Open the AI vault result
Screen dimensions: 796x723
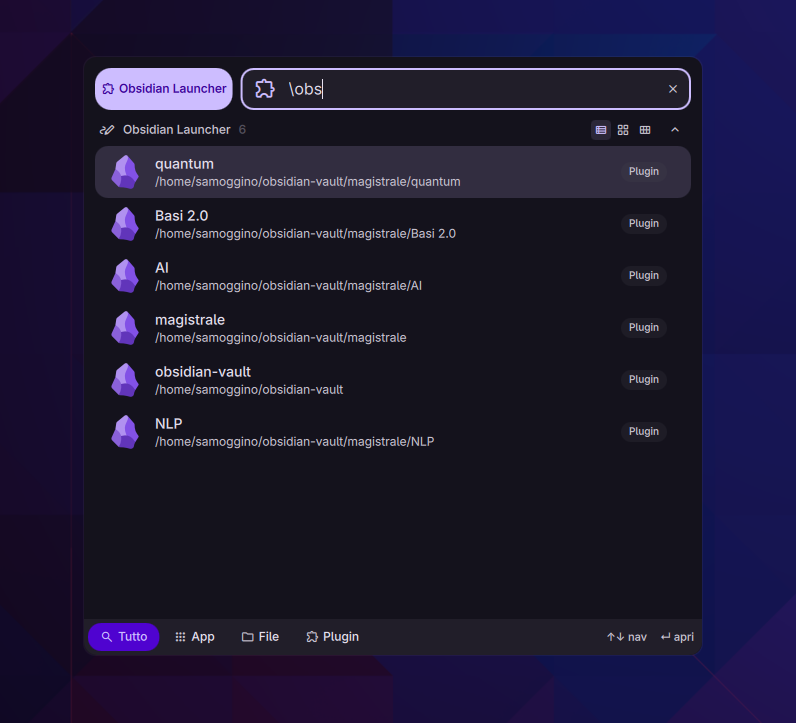(x=392, y=276)
